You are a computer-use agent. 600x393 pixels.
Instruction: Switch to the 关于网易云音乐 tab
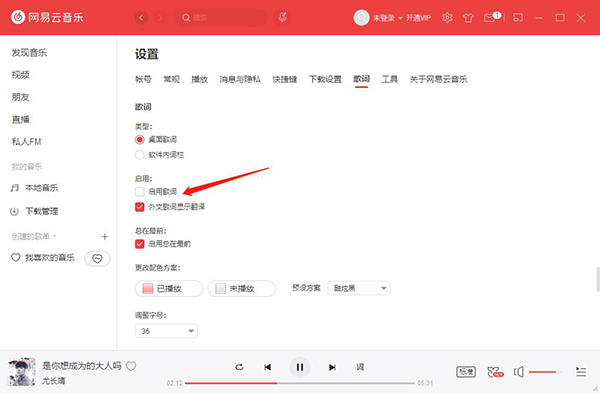click(439, 79)
